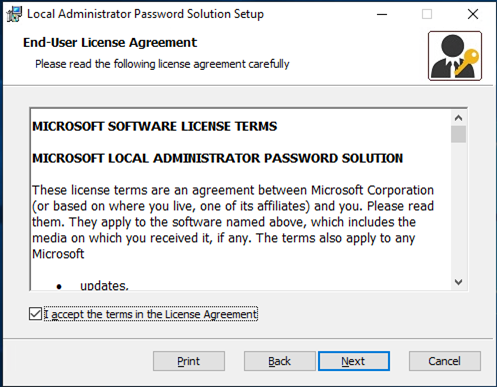Click the installer icon in the title bar
Screen dimensions: 497x387
point(14,14)
